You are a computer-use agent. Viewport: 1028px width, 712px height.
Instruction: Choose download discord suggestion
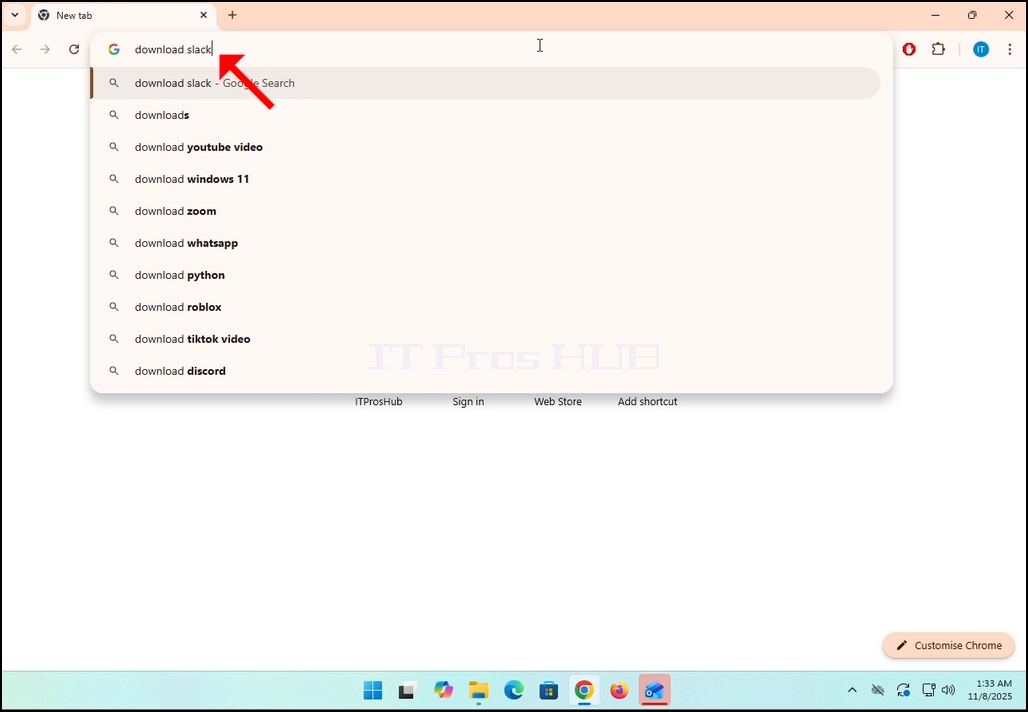click(x=485, y=371)
